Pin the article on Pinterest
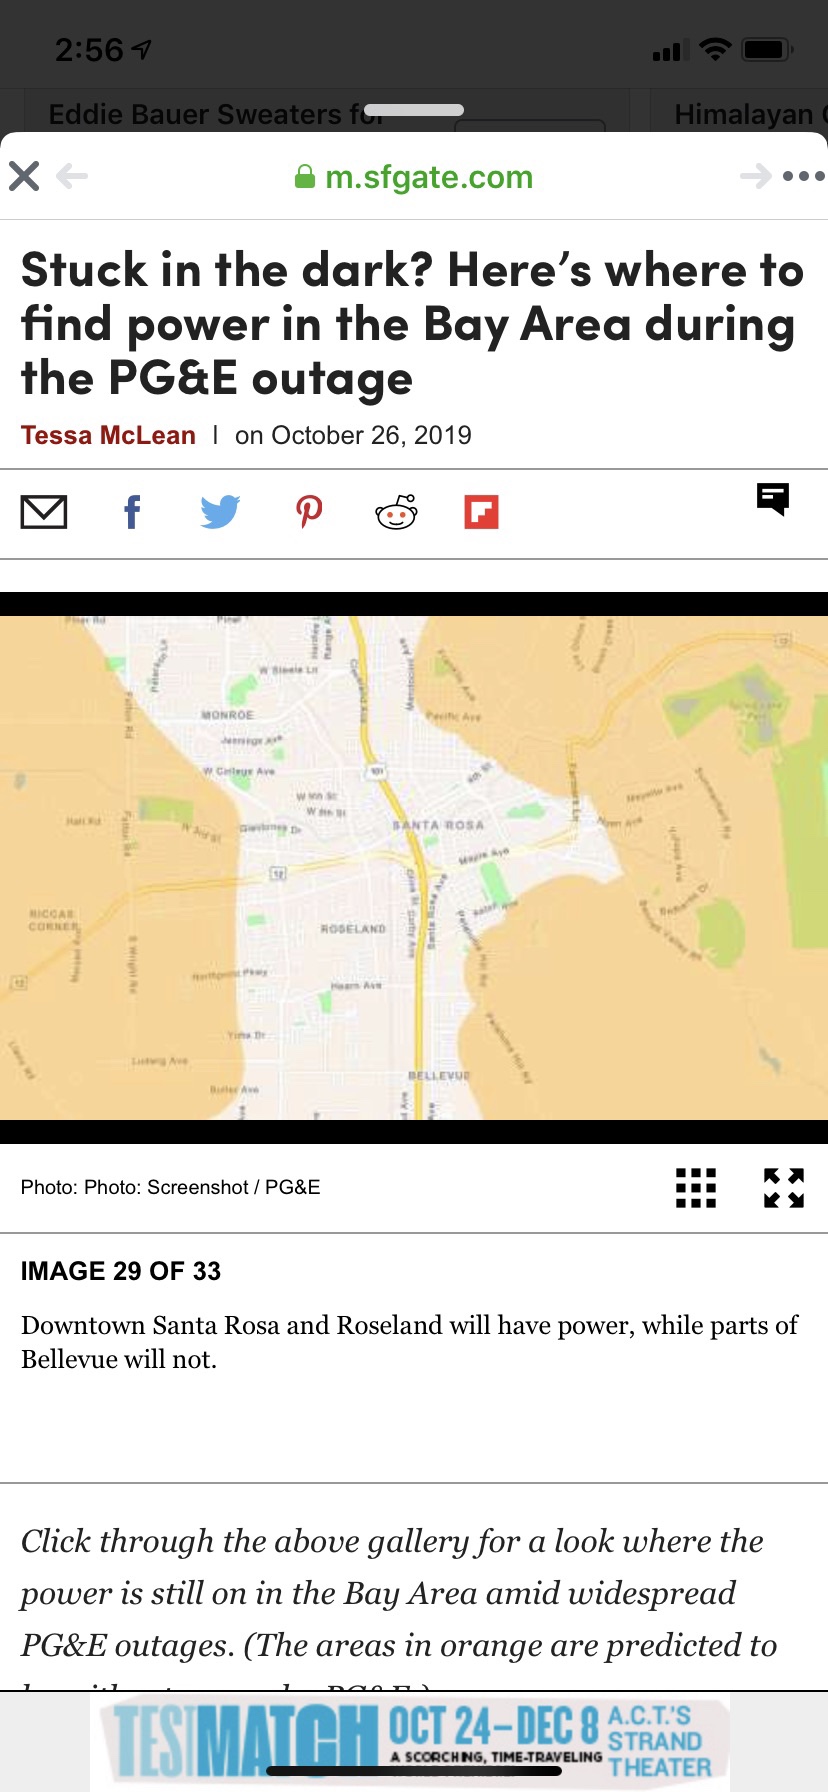 [x=309, y=512]
